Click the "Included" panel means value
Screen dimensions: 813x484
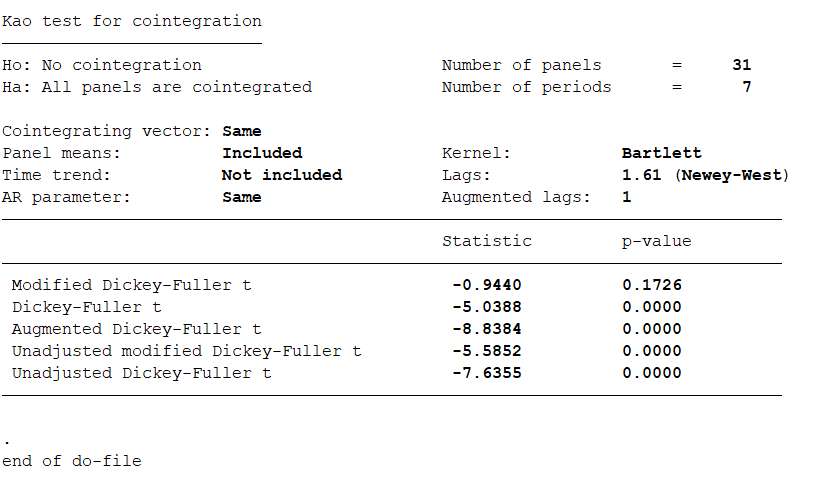(262, 153)
